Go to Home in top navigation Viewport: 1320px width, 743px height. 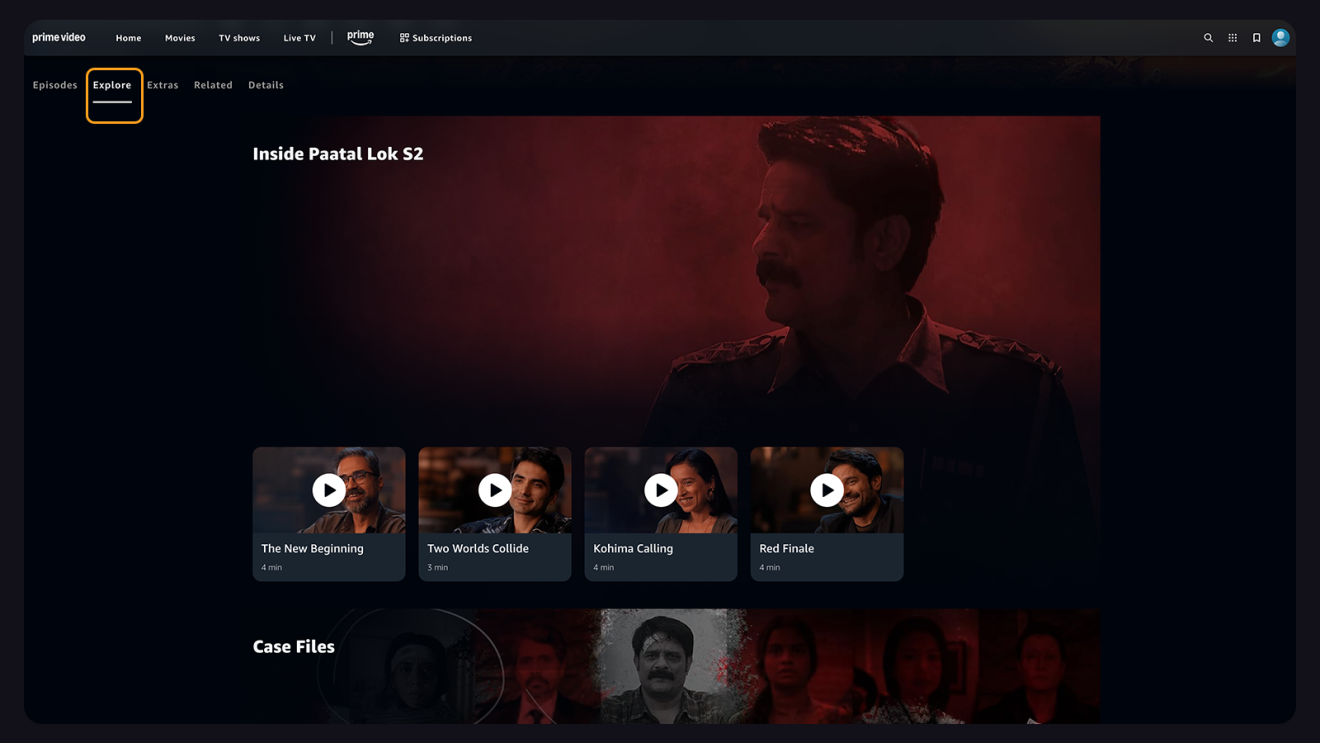tap(128, 38)
